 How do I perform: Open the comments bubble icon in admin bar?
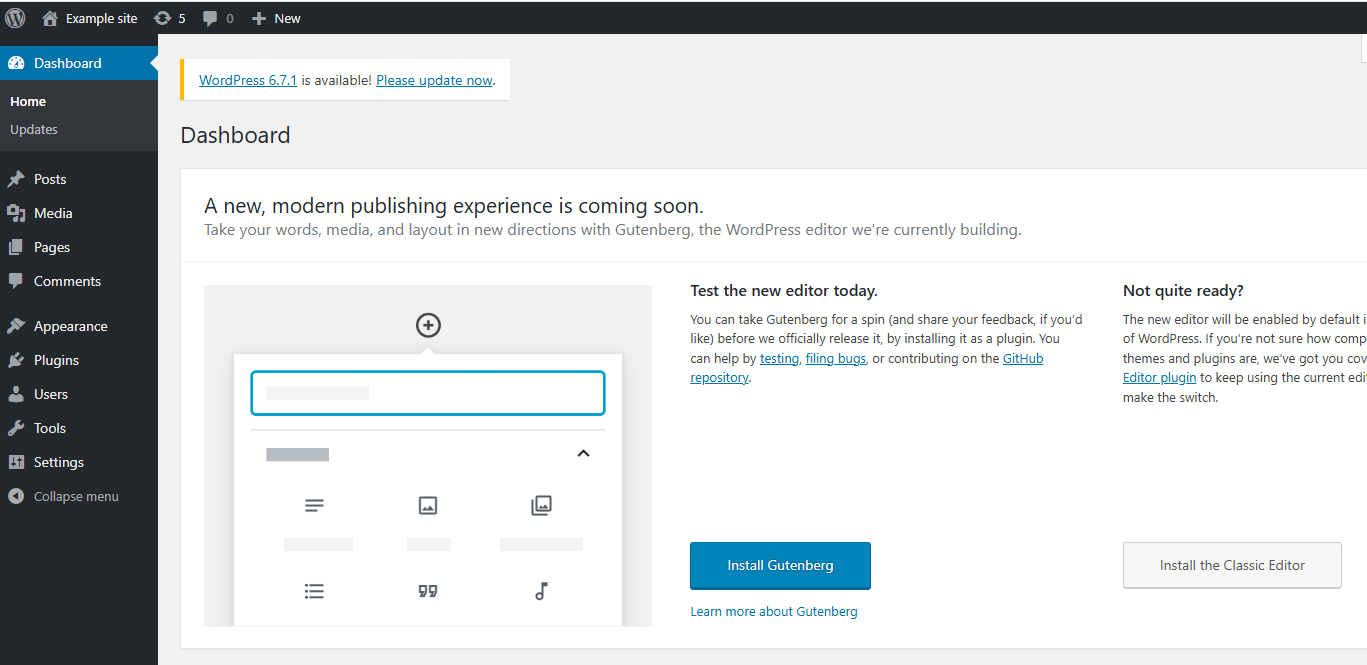coord(217,18)
